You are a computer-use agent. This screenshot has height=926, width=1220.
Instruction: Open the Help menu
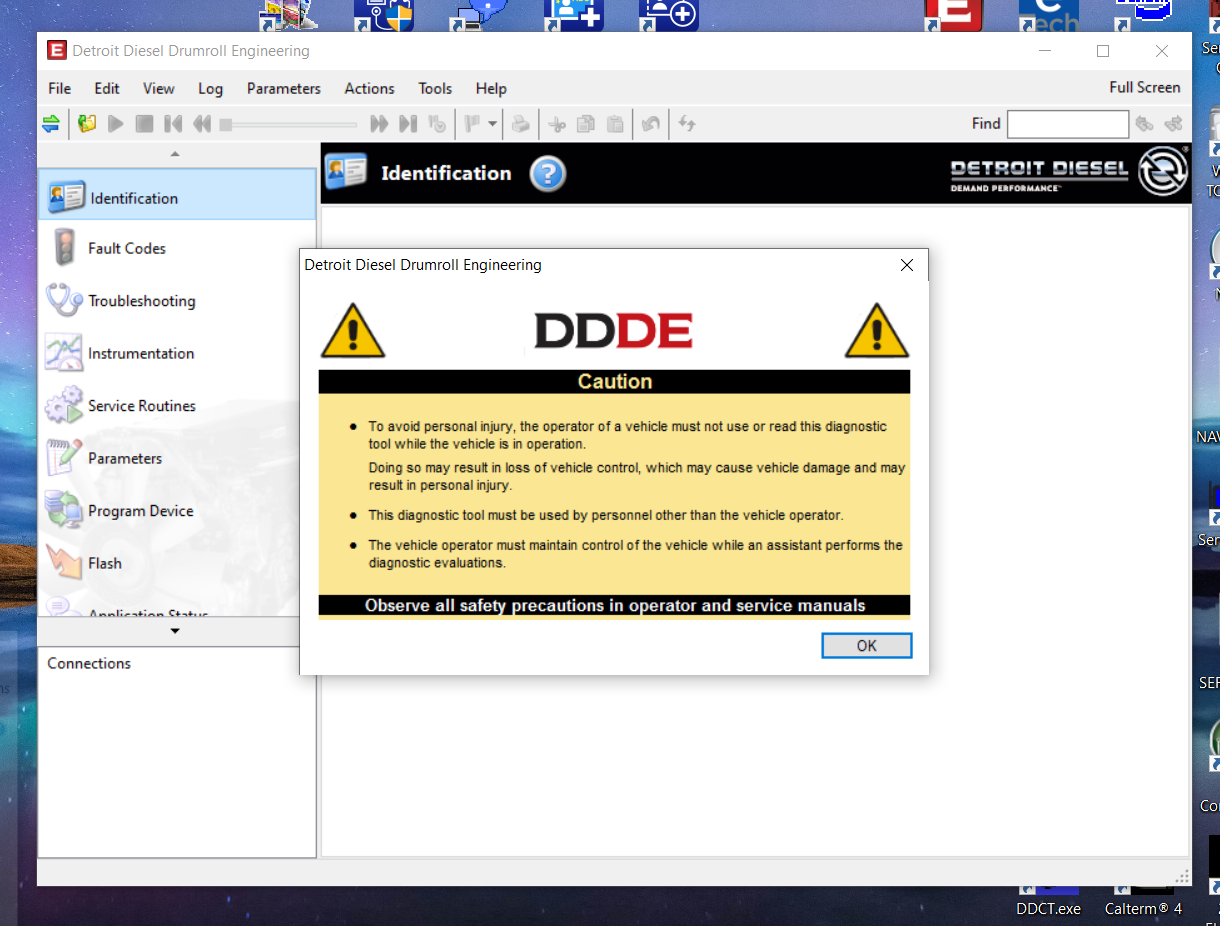(491, 88)
